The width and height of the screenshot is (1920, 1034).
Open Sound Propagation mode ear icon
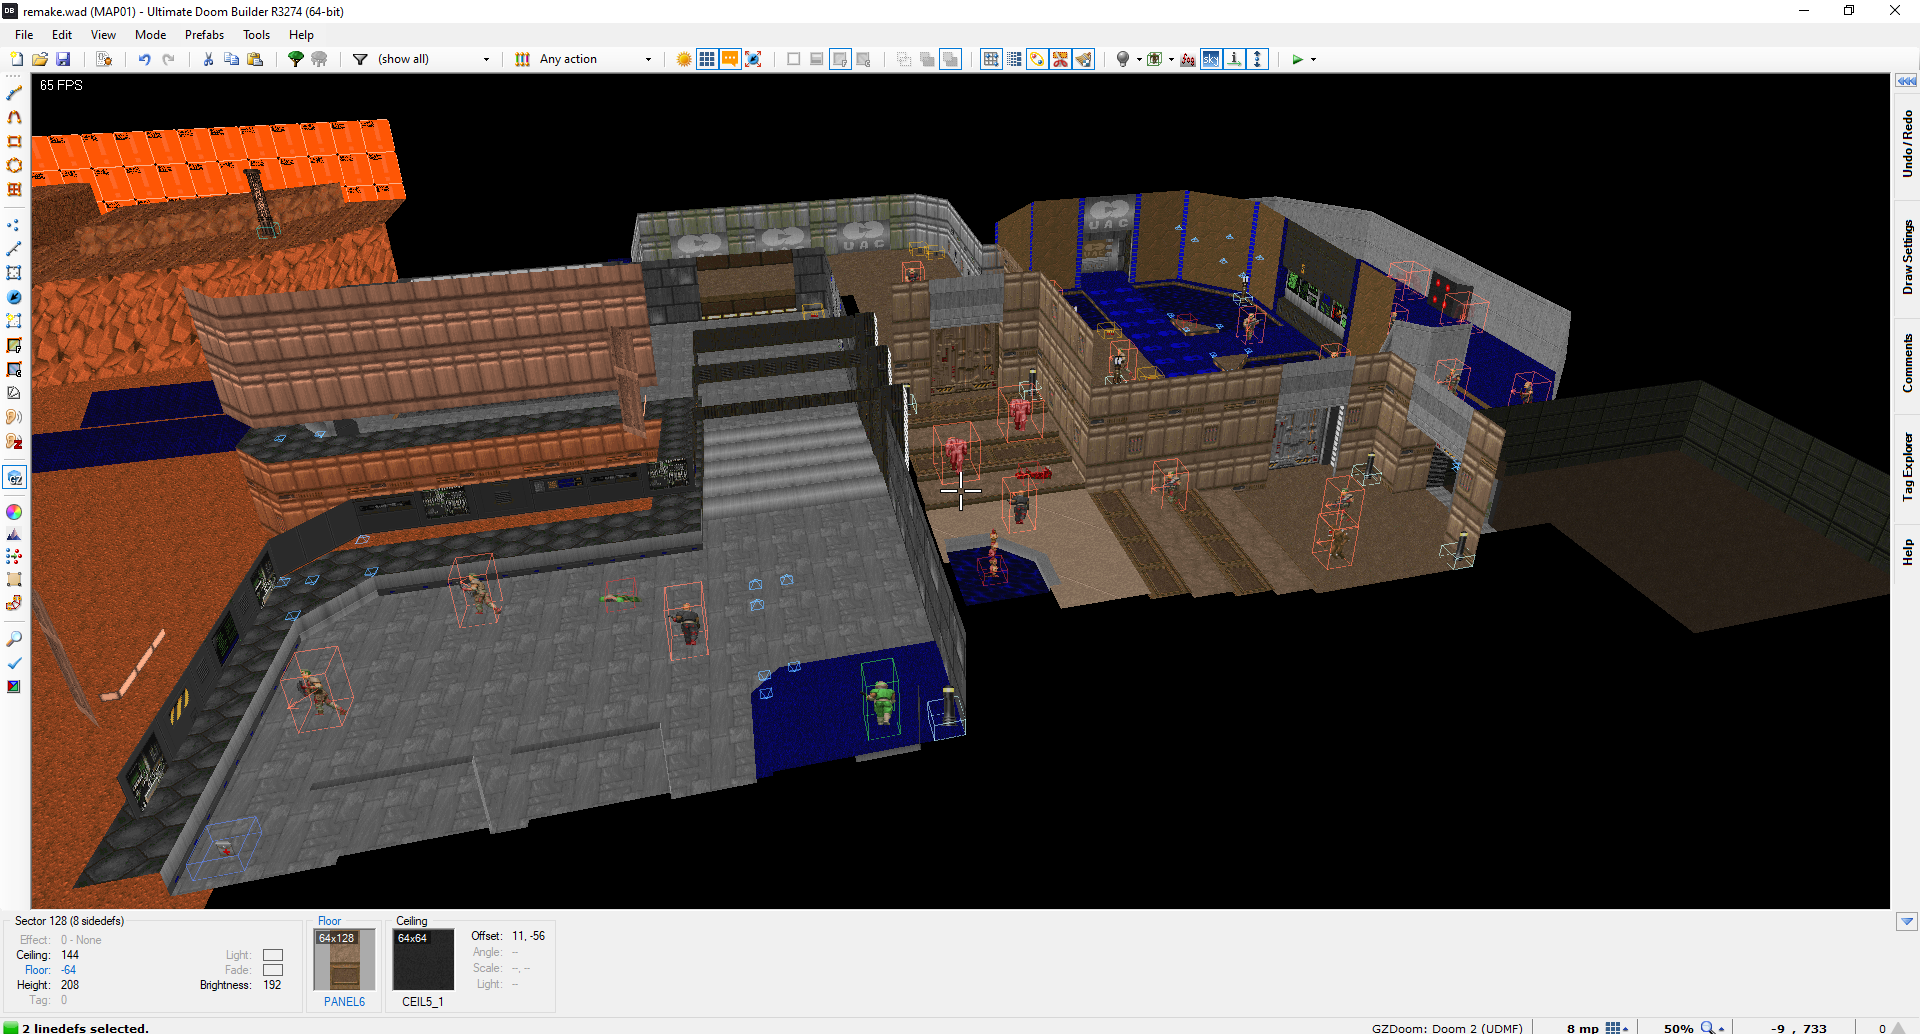click(14, 417)
